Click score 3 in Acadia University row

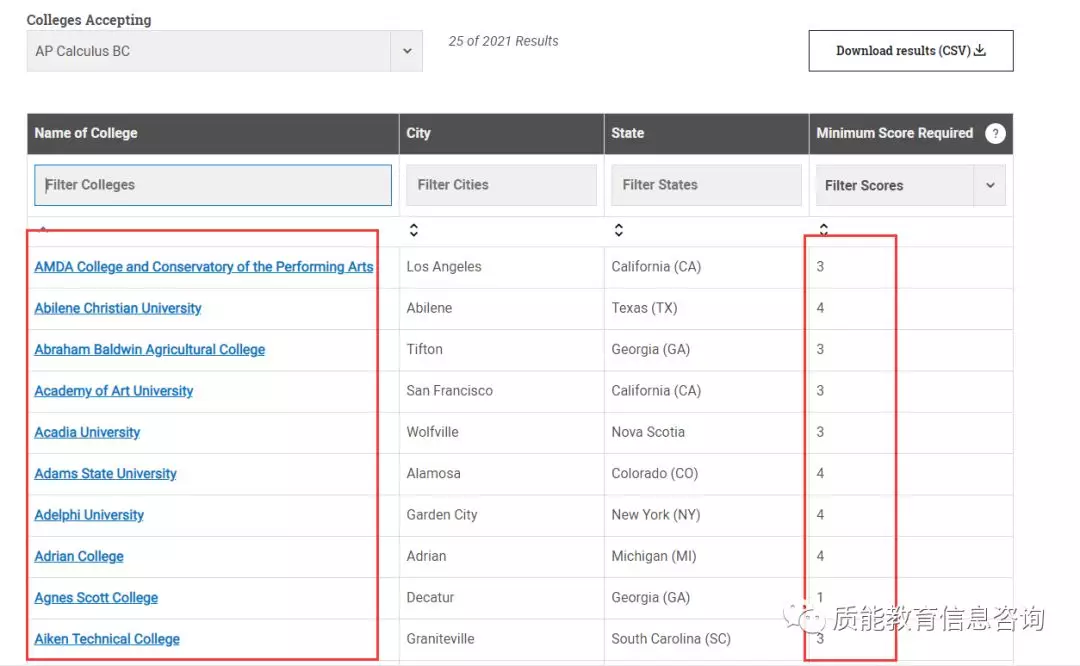coord(820,432)
